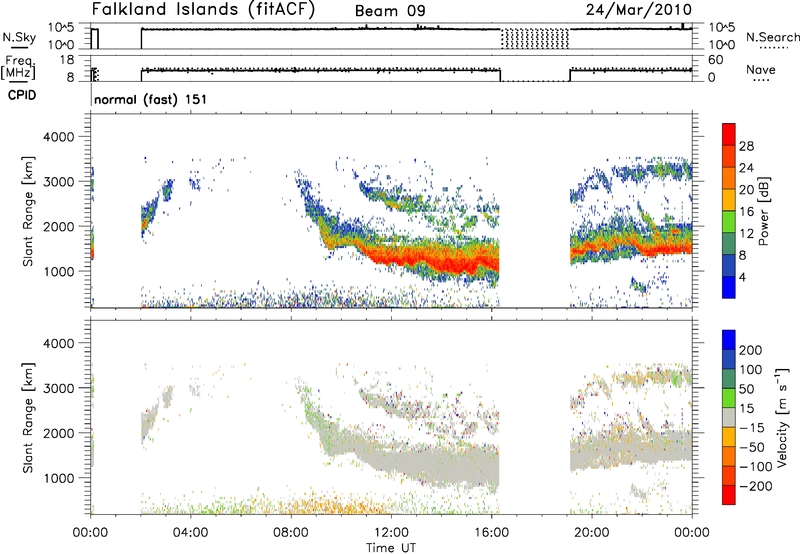The image size is (800, 554).
Task: Pick the gray segment of the velocity colorbar
Action: pyautogui.click(x=729, y=418)
